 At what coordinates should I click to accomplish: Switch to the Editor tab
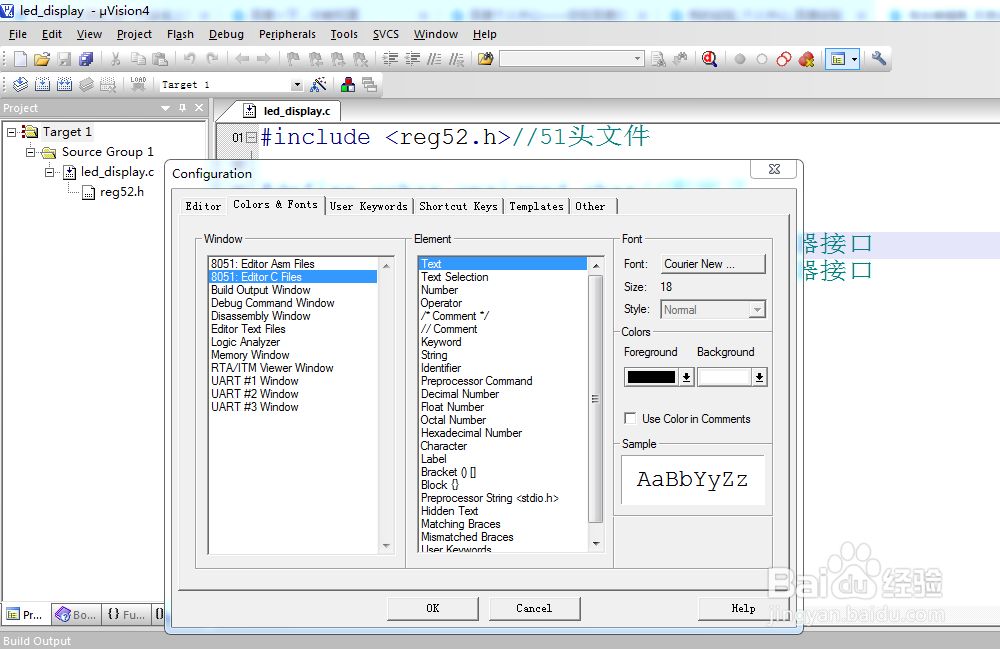[203, 206]
